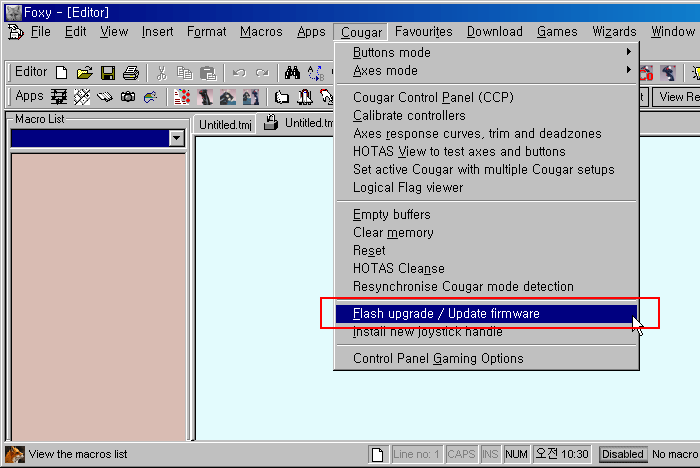Click the Undo arrow icon
The width and height of the screenshot is (700, 468).
[x=239, y=72]
